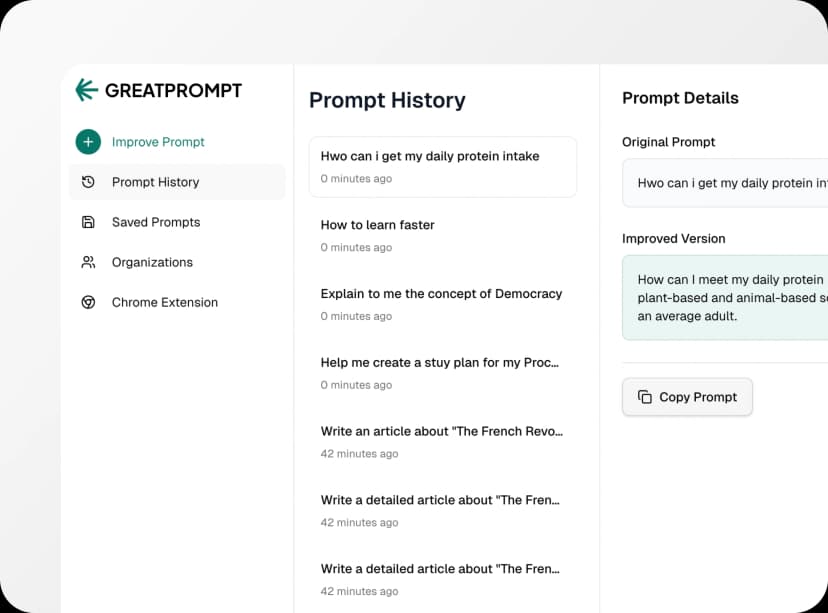Select Prompt History in the sidebar
828x613 pixels.
click(156, 182)
